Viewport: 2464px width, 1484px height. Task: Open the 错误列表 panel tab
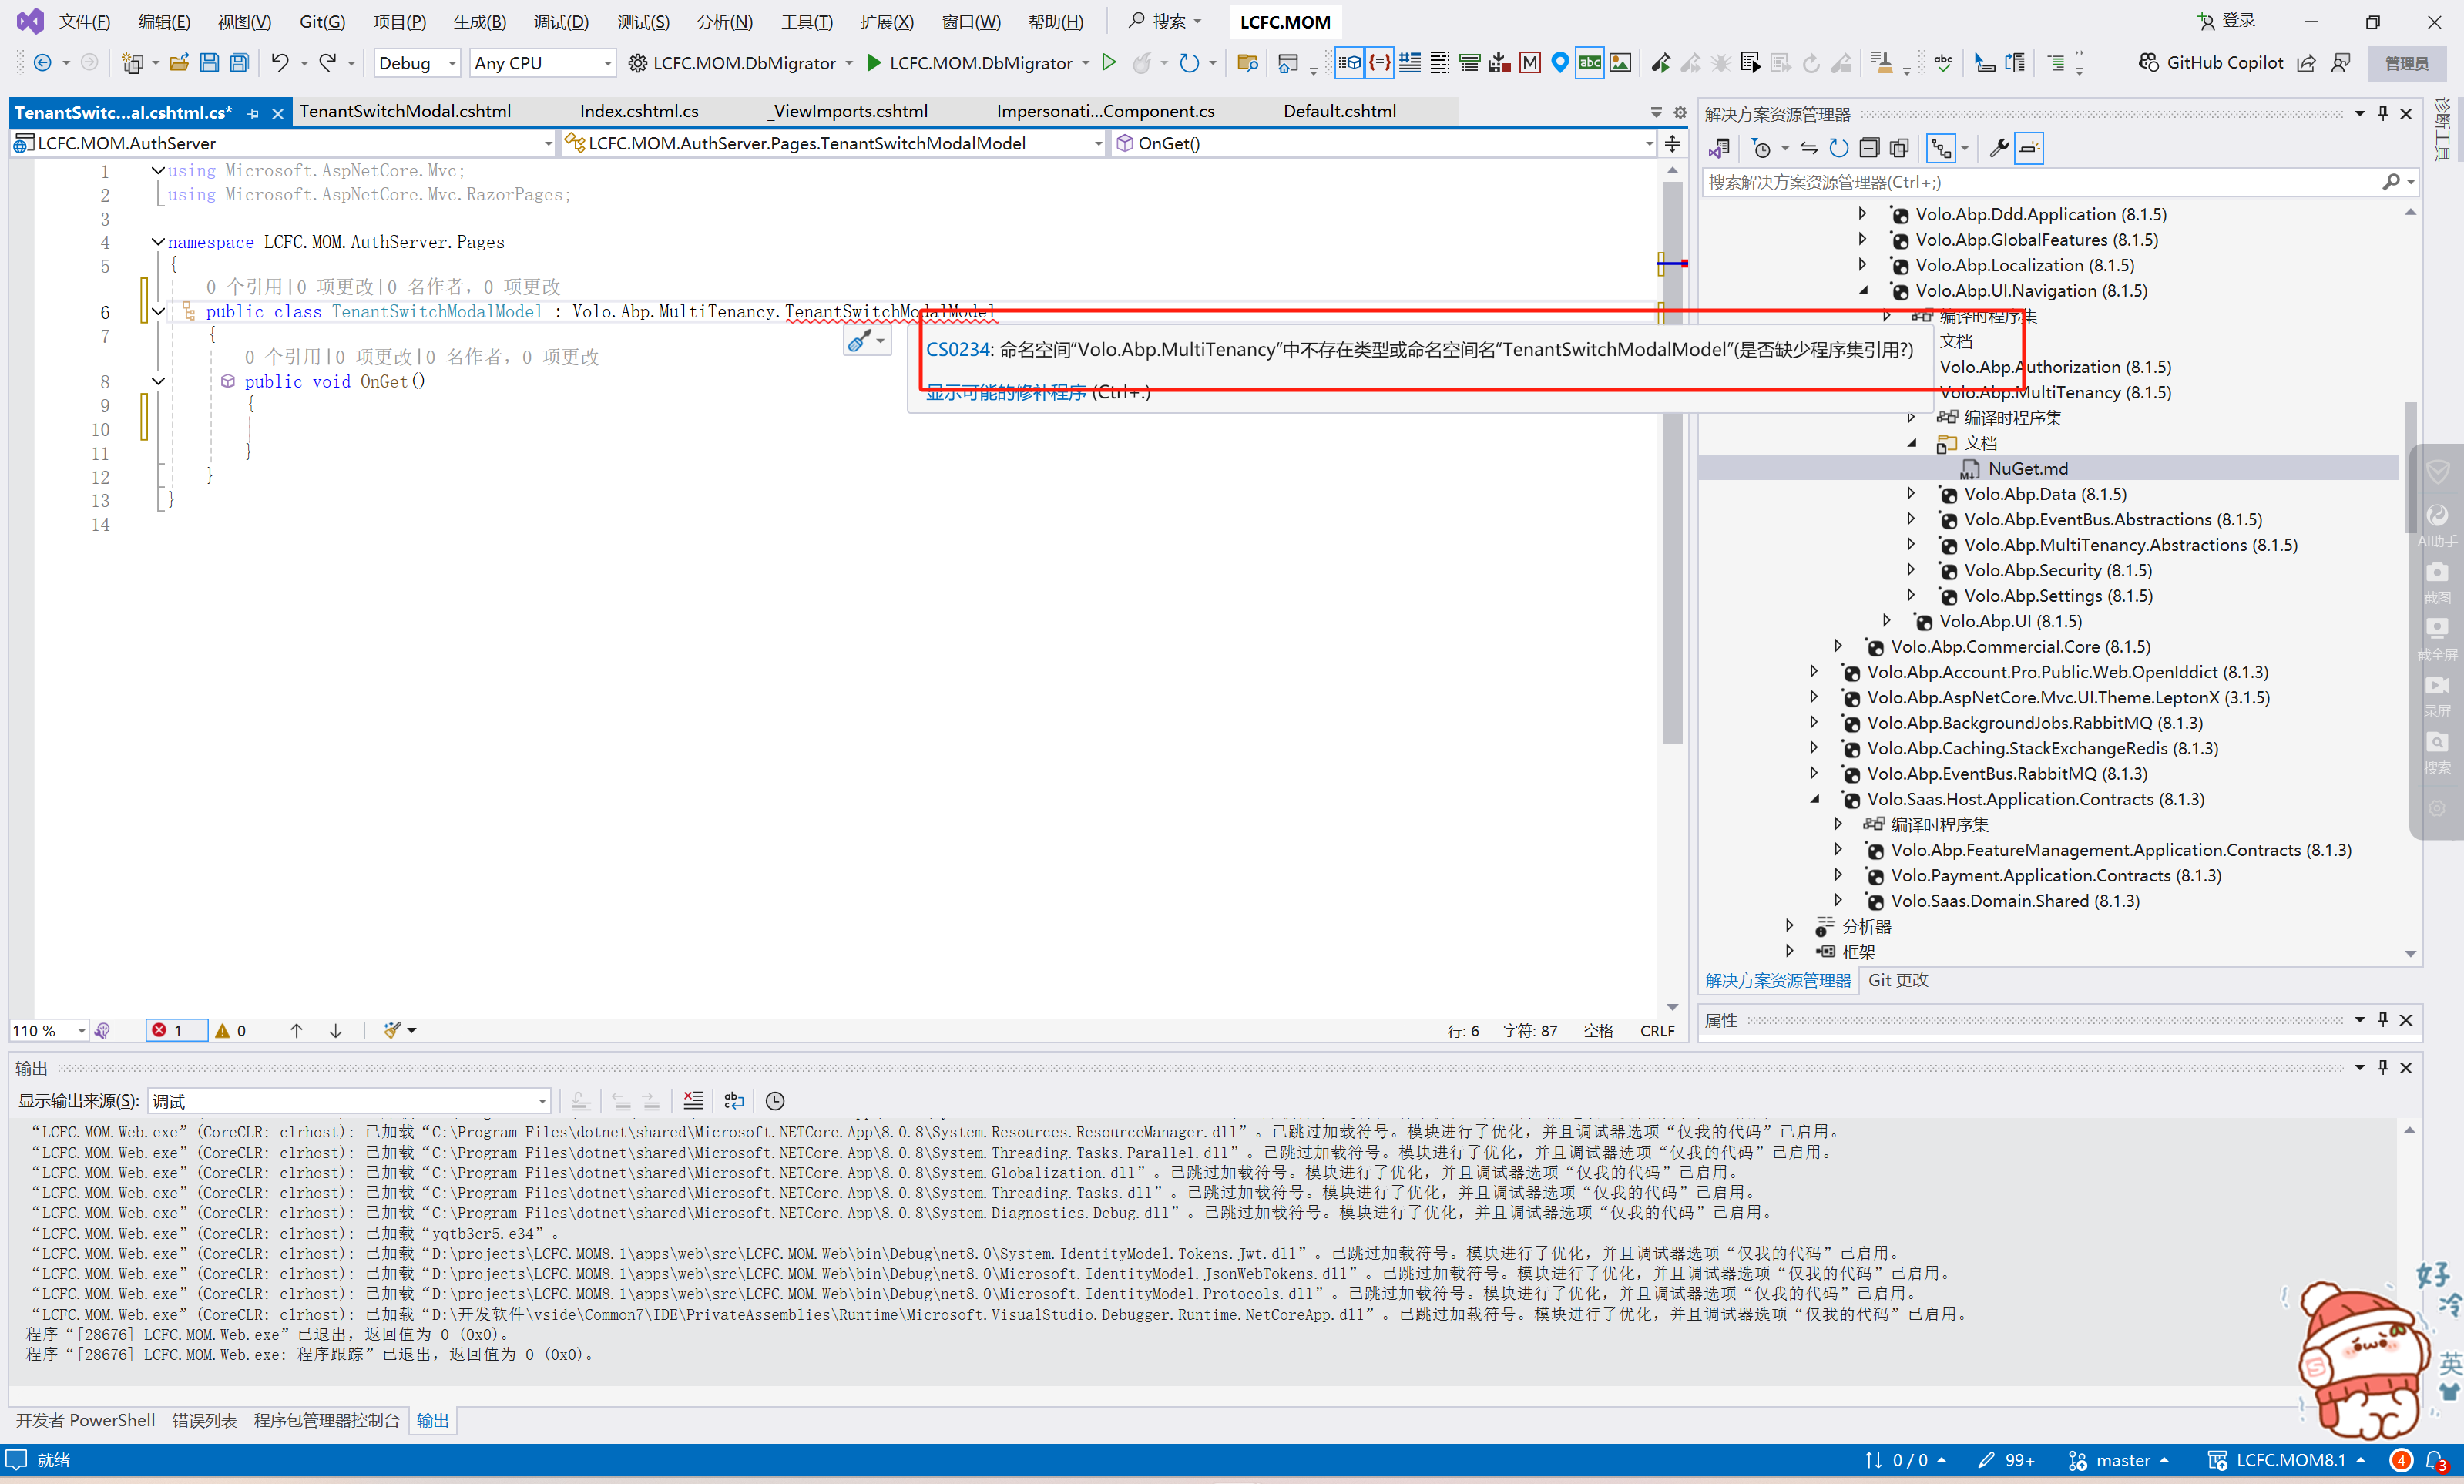204,1421
